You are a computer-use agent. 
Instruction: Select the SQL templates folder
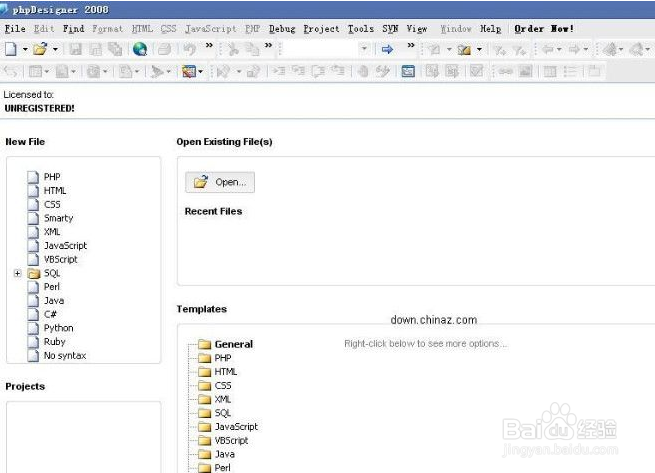point(223,413)
